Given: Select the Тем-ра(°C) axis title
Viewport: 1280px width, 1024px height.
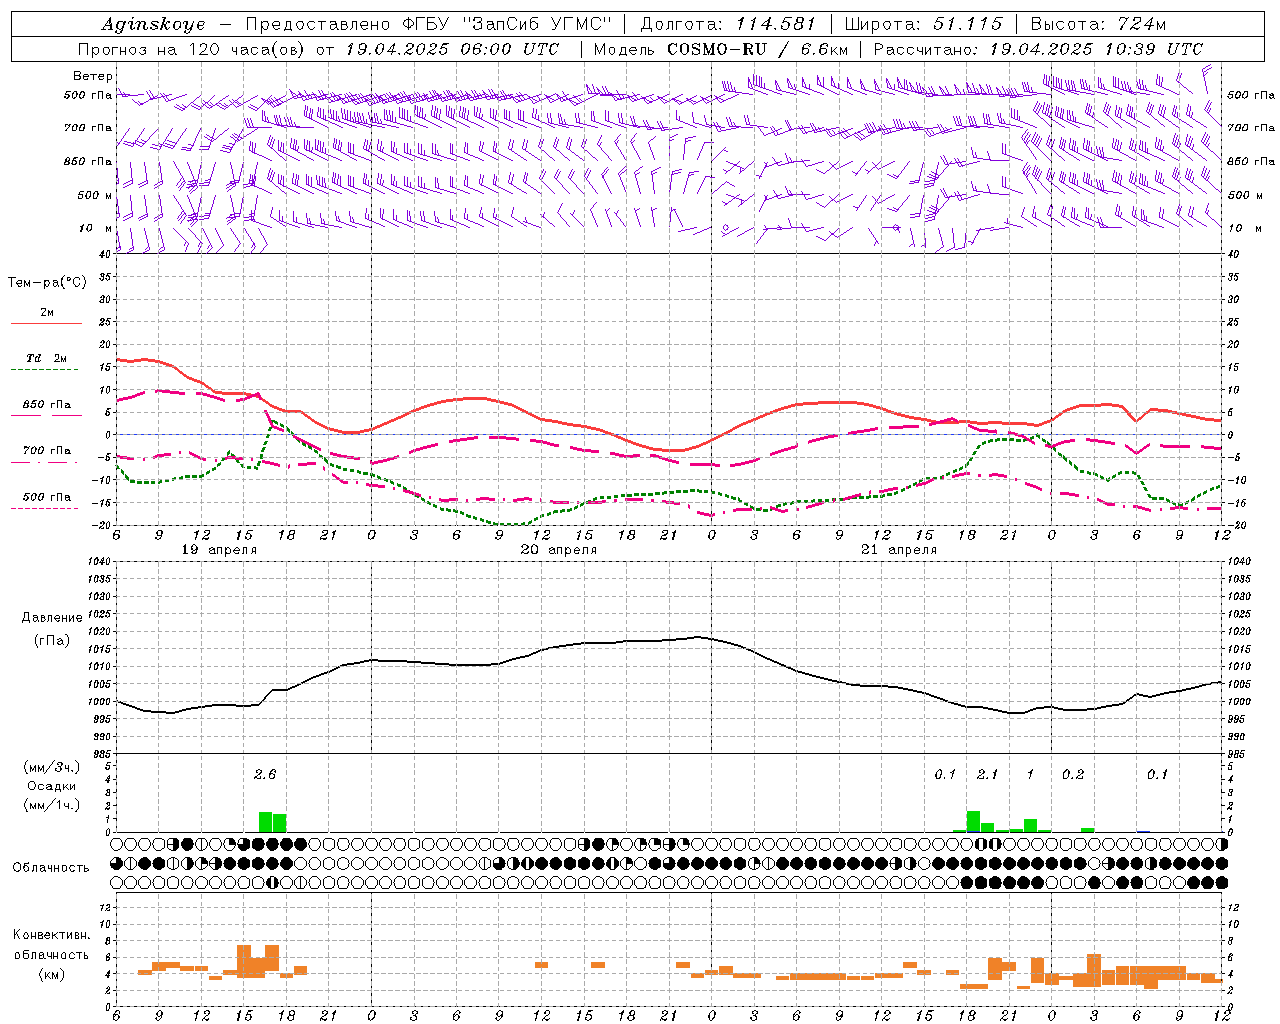Looking at the screenshot, I should point(47,283).
